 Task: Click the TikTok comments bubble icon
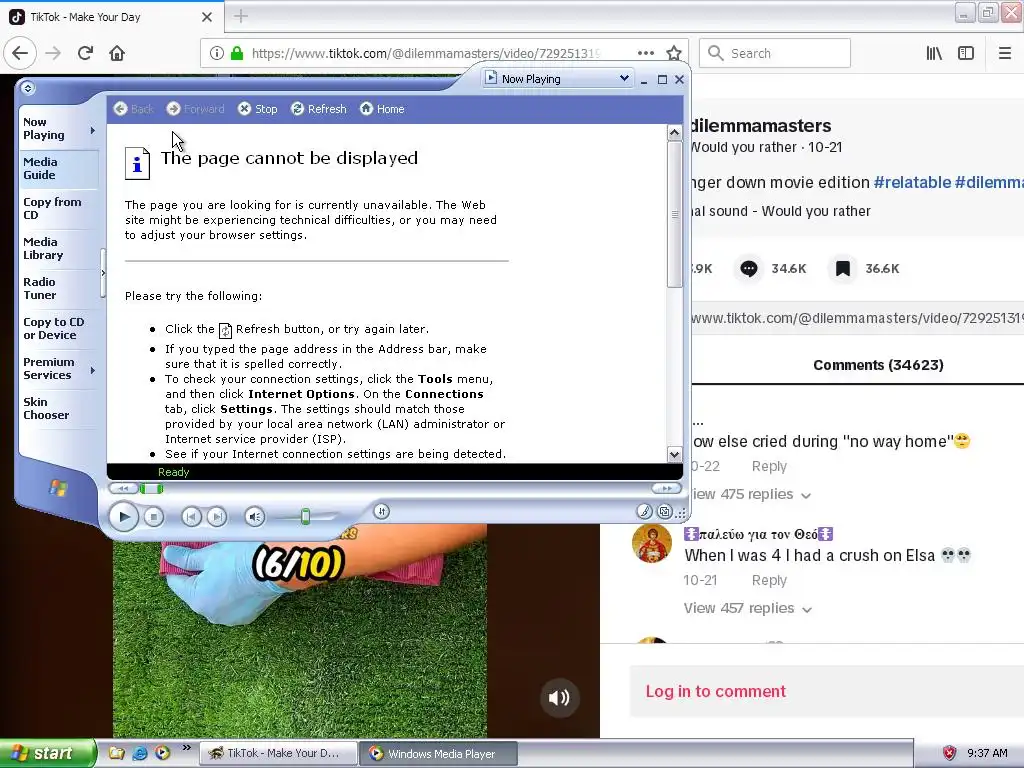(749, 268)
